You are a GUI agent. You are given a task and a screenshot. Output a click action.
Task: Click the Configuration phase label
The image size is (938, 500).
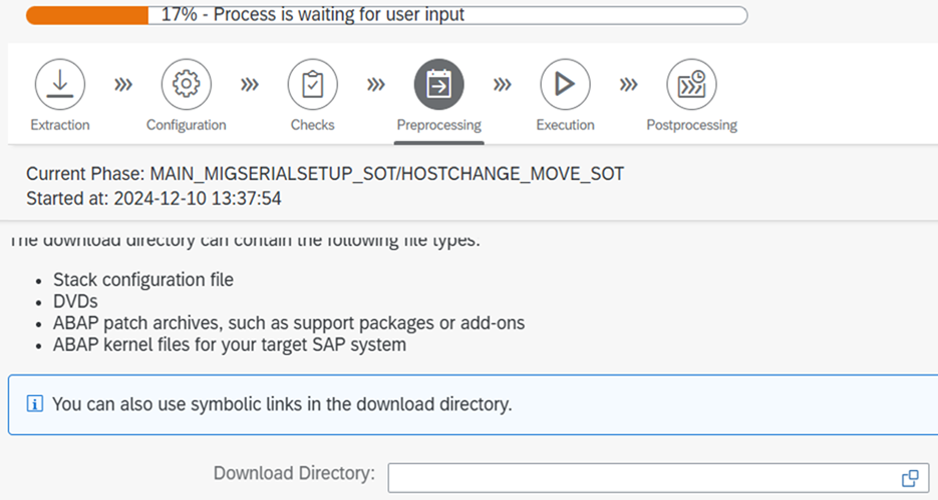(186, 125)
